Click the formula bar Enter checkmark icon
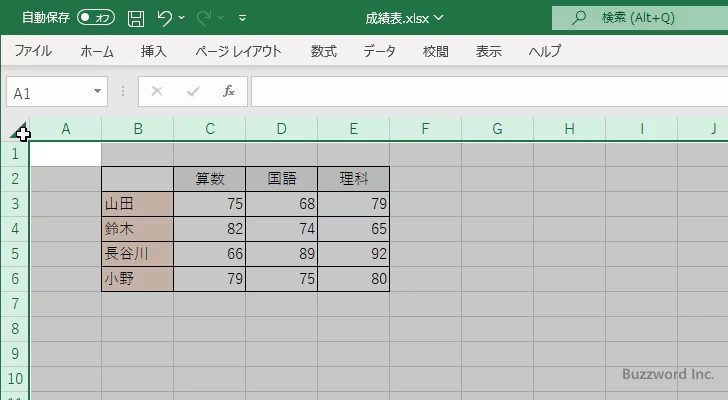 (x=192, y=92)
